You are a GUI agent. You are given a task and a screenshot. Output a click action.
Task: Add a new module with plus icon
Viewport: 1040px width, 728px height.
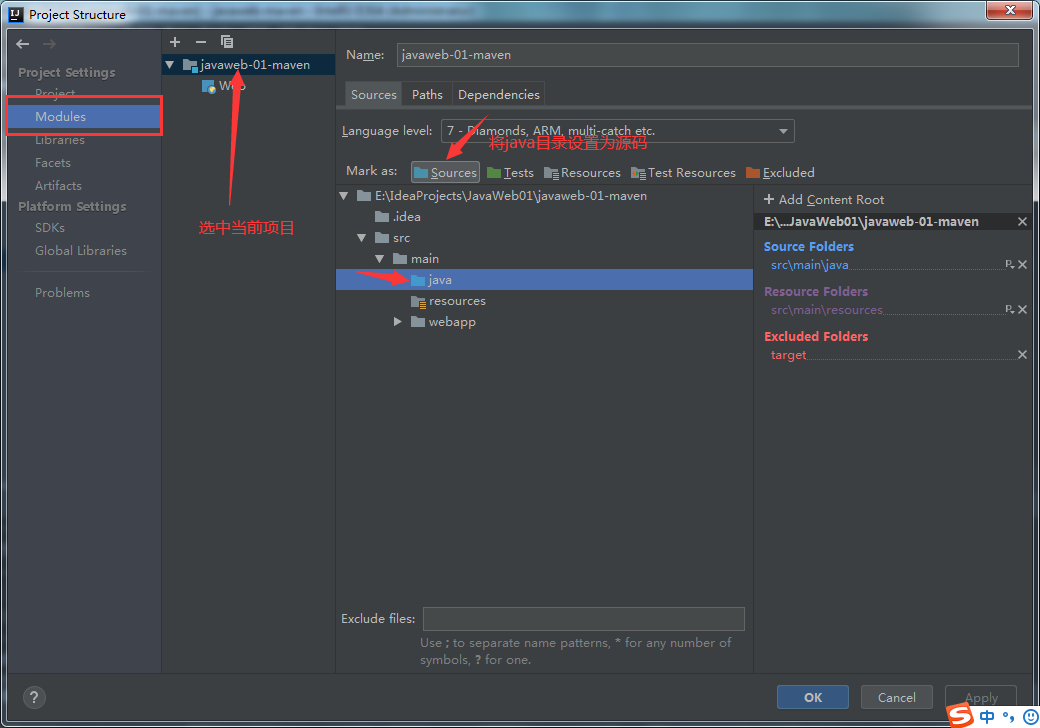point(175,42)
